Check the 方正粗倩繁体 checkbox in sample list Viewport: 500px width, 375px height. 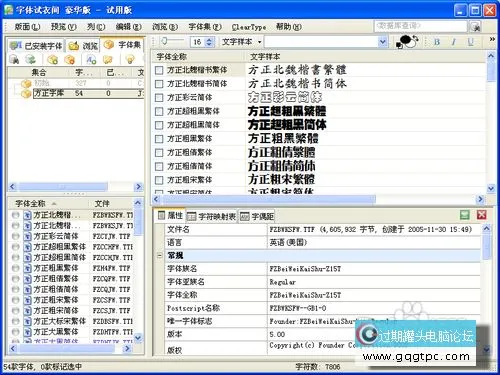159,153
